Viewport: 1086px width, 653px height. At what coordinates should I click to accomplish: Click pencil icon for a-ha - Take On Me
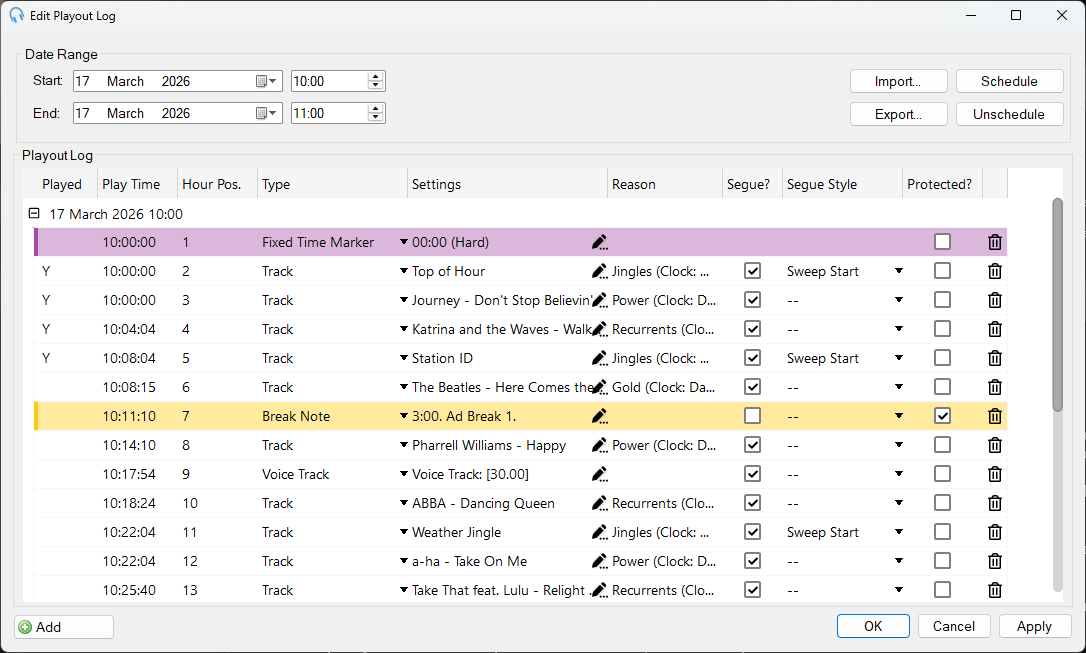[600, 562]
